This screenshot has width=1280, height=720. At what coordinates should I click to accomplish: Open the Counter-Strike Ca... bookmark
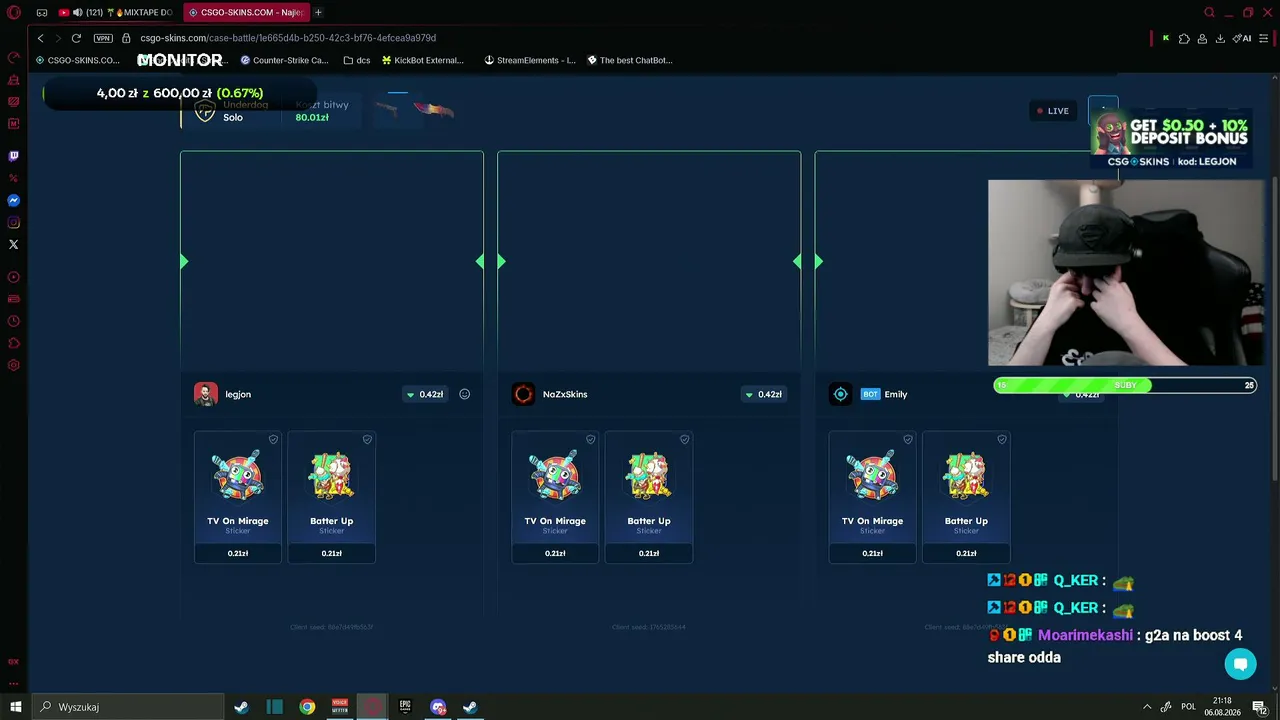click(284, 60)
